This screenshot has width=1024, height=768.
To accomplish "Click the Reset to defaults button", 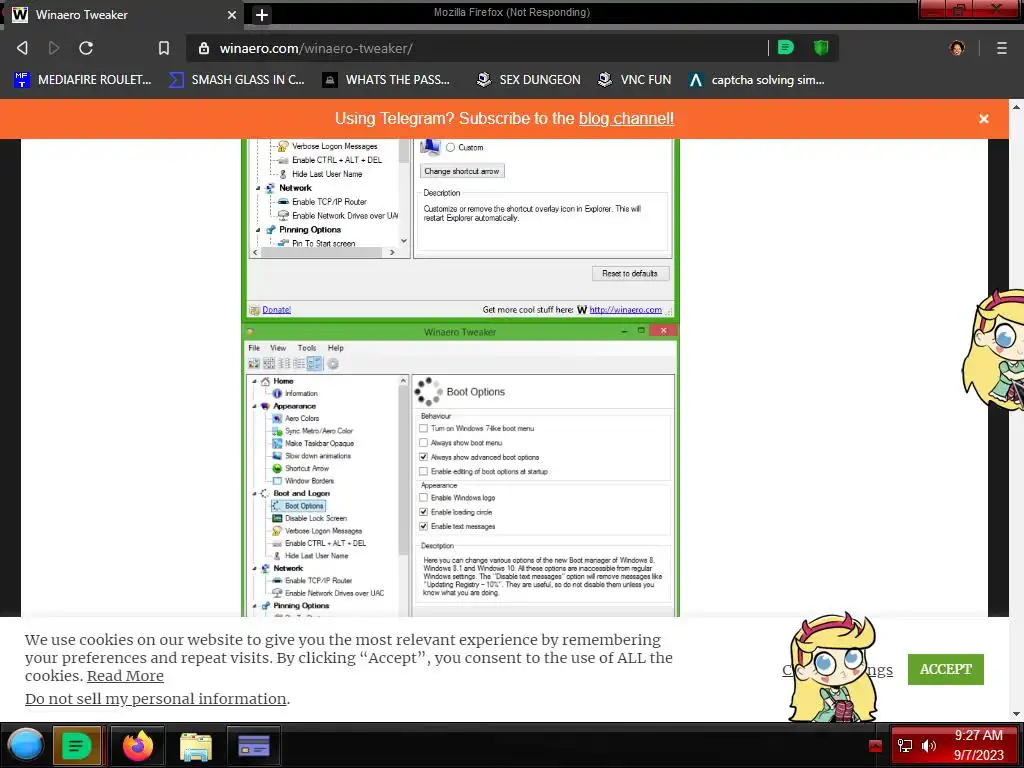I will pyautogui.click(x=630, y=274).
